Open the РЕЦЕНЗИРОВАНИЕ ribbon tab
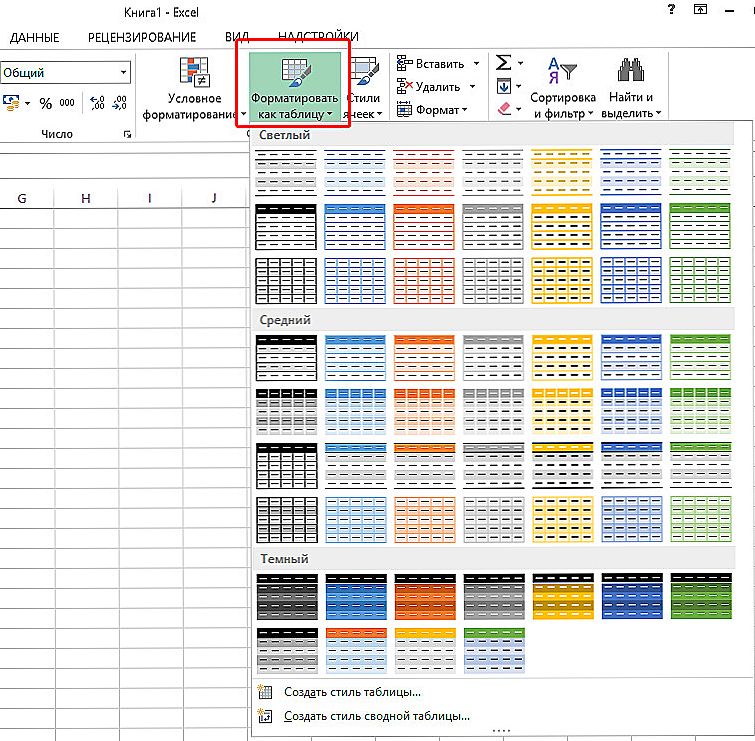Screen dimensions: 755x741 [141, 37]
